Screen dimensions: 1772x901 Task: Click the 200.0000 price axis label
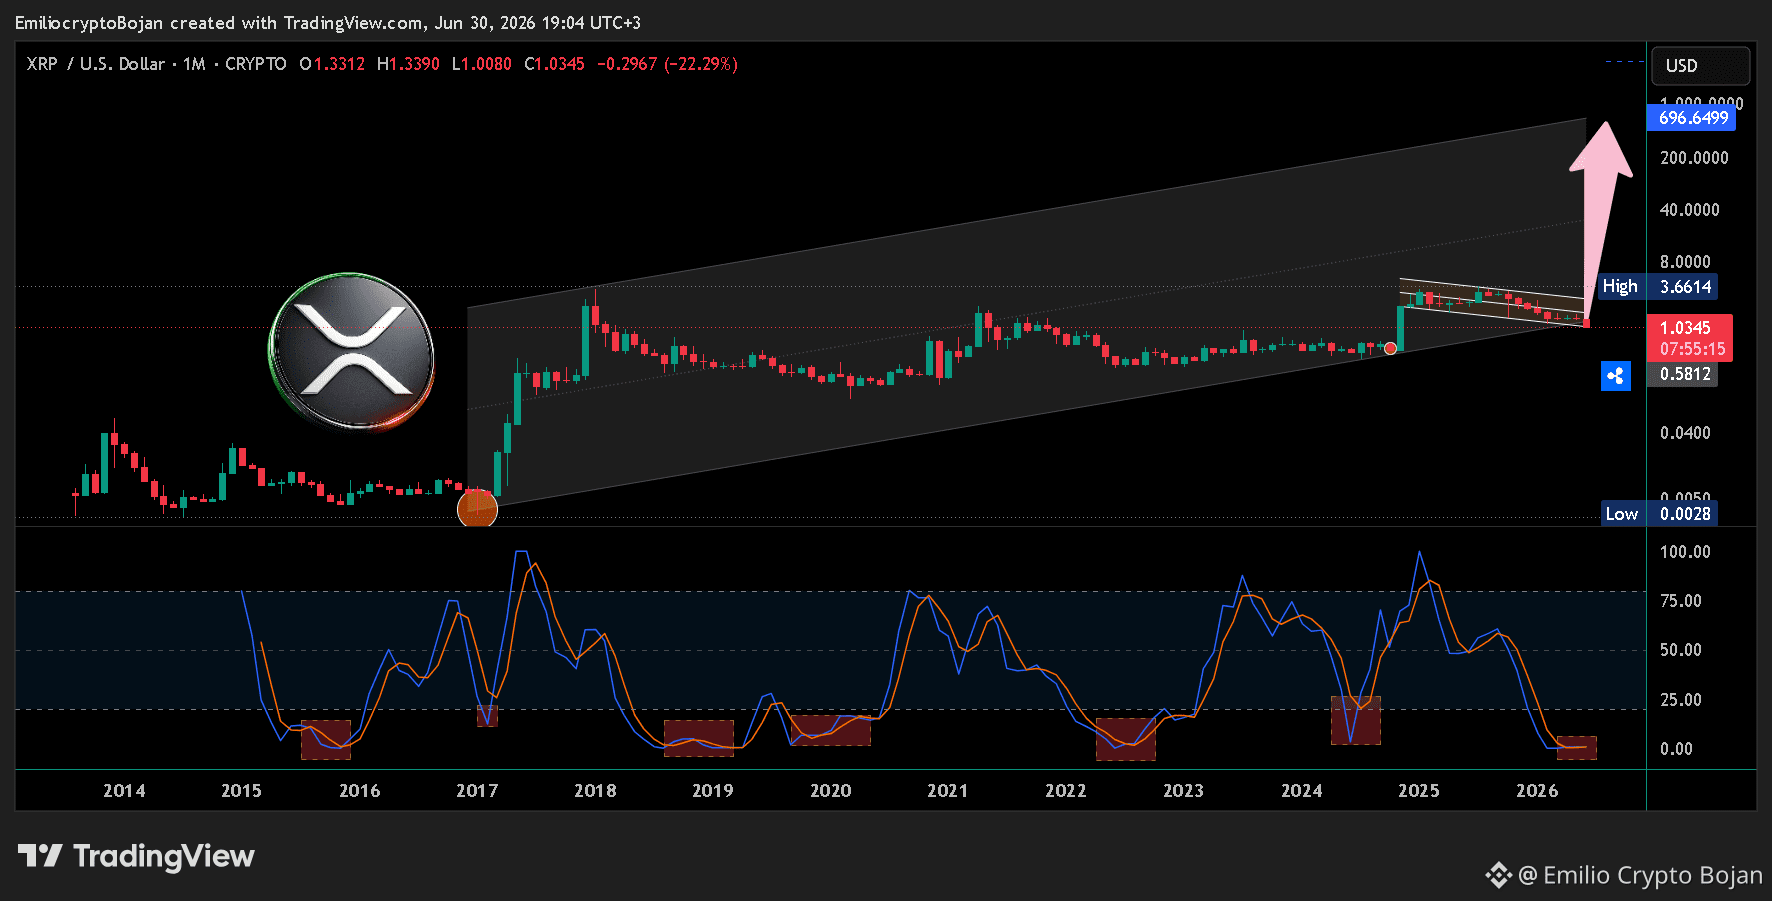(x=1694, y=158)
